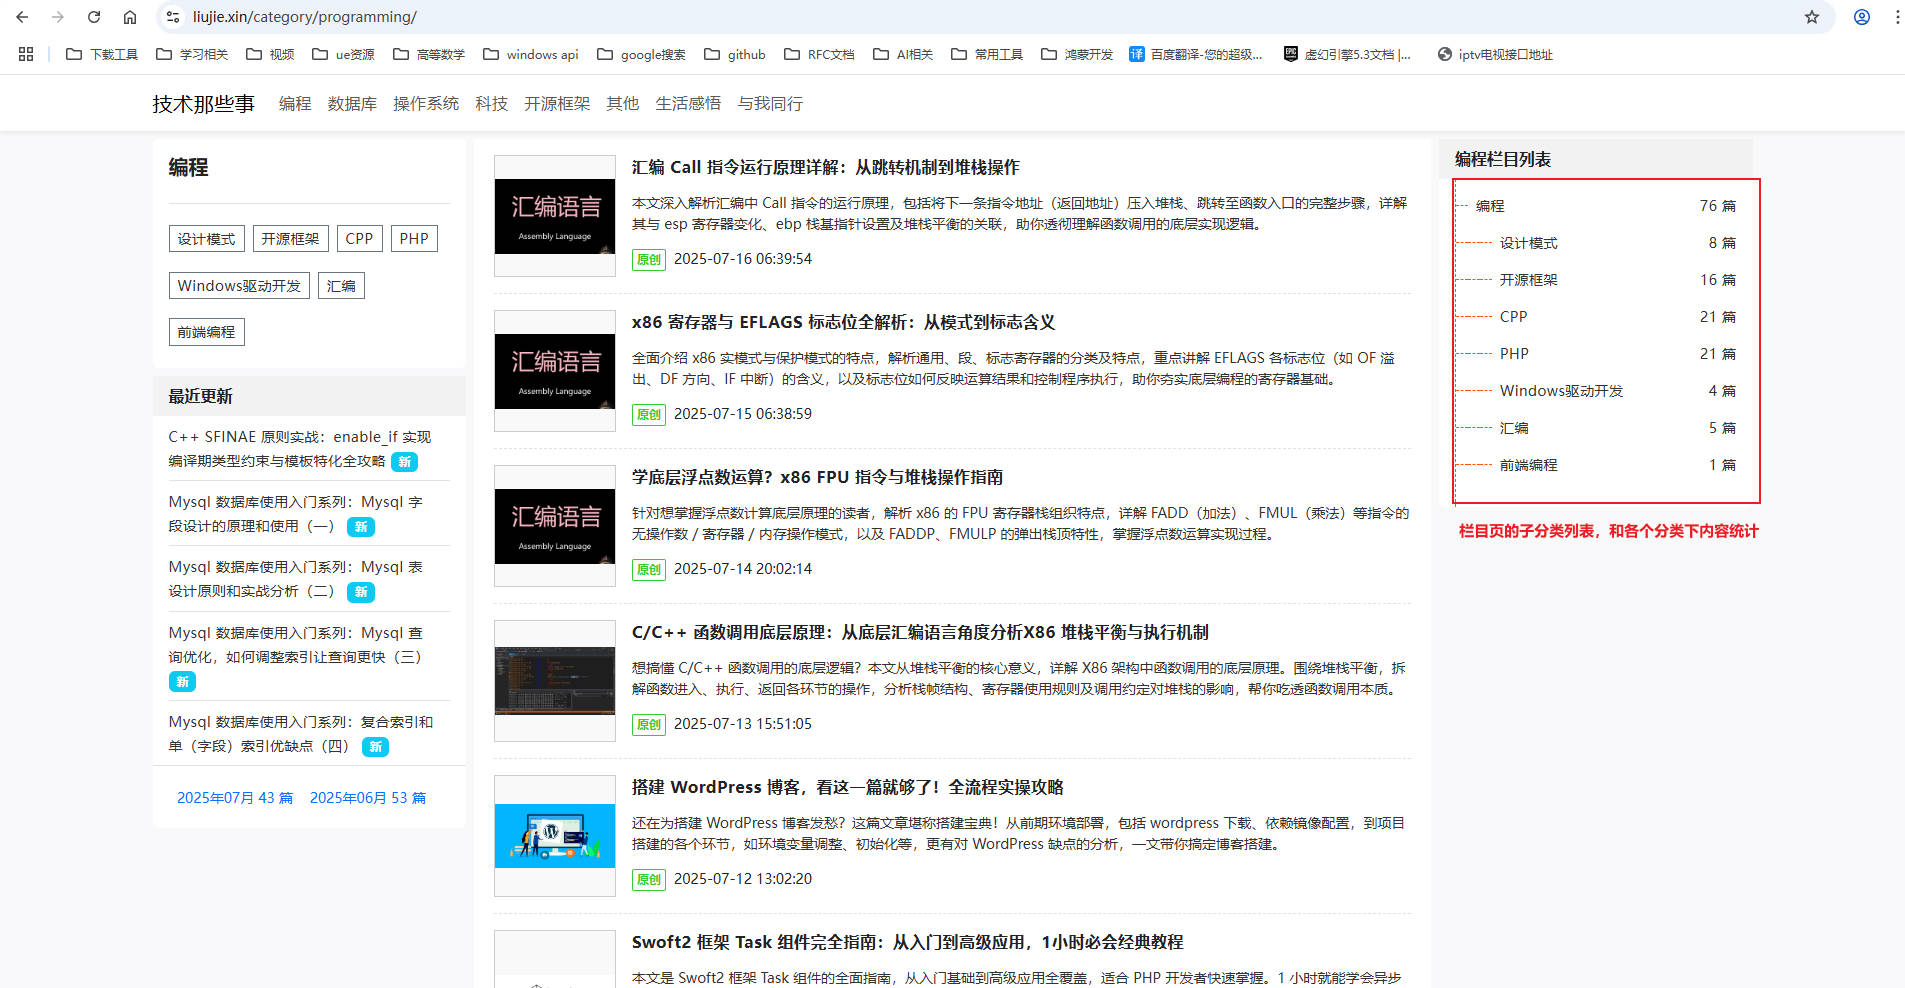Open recent post 复合索引和单字段索引优缺点（四）
Viewport: 1905px width, 988px height.
pos(300,734)
